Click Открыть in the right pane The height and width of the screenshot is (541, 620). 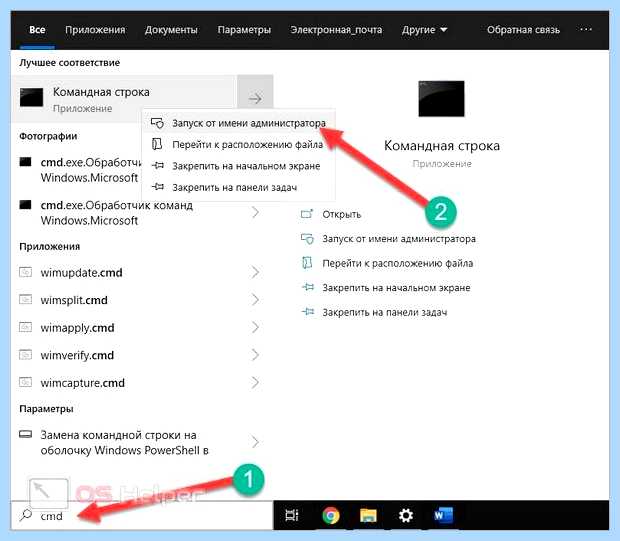pyautogui.click(x=342, y=214)
